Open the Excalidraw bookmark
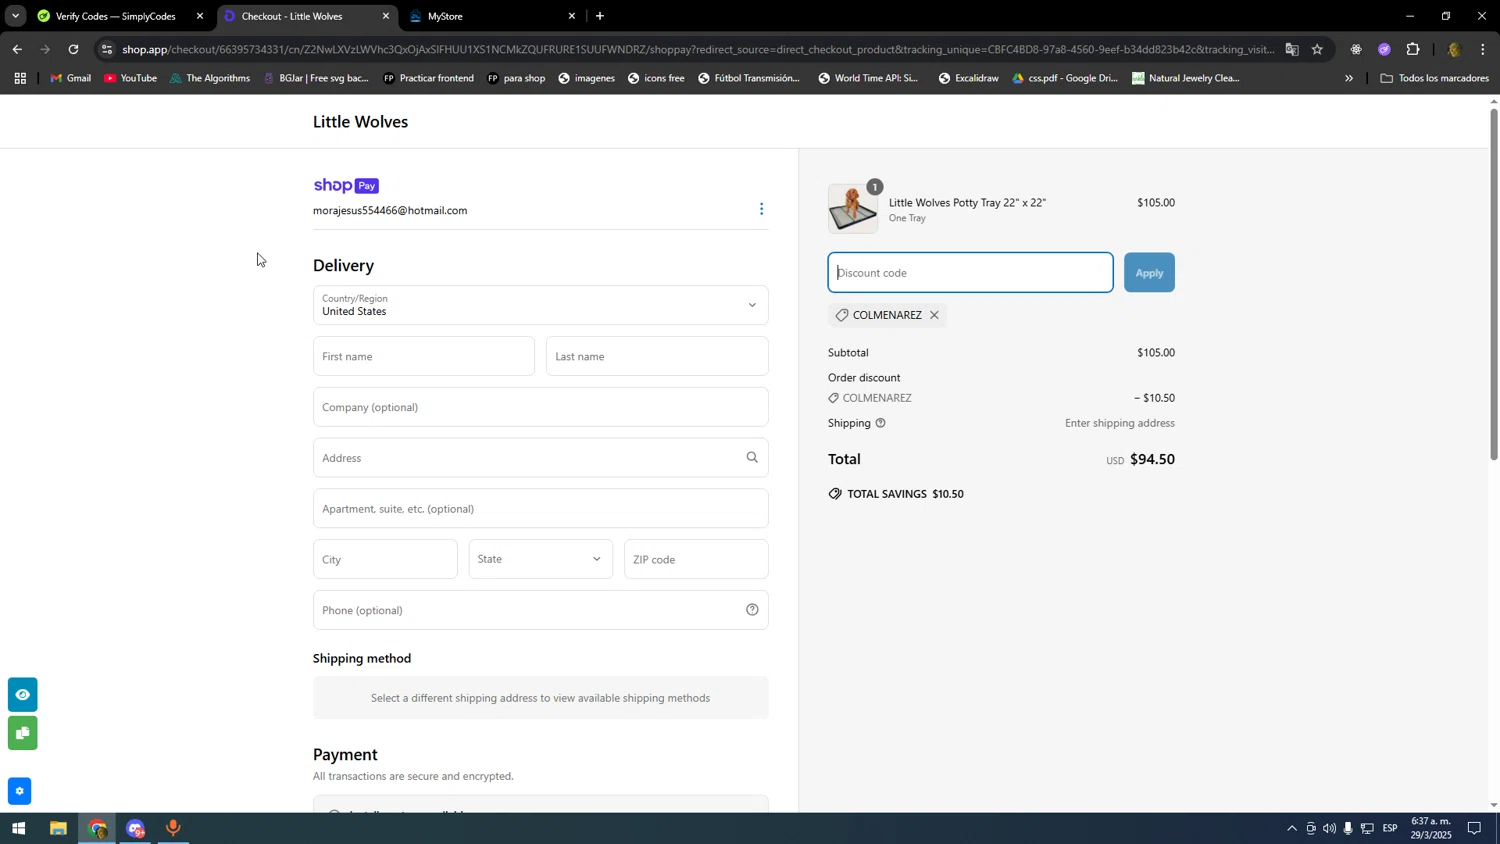This screenshot has width=1500, height=844. point(968,78)
